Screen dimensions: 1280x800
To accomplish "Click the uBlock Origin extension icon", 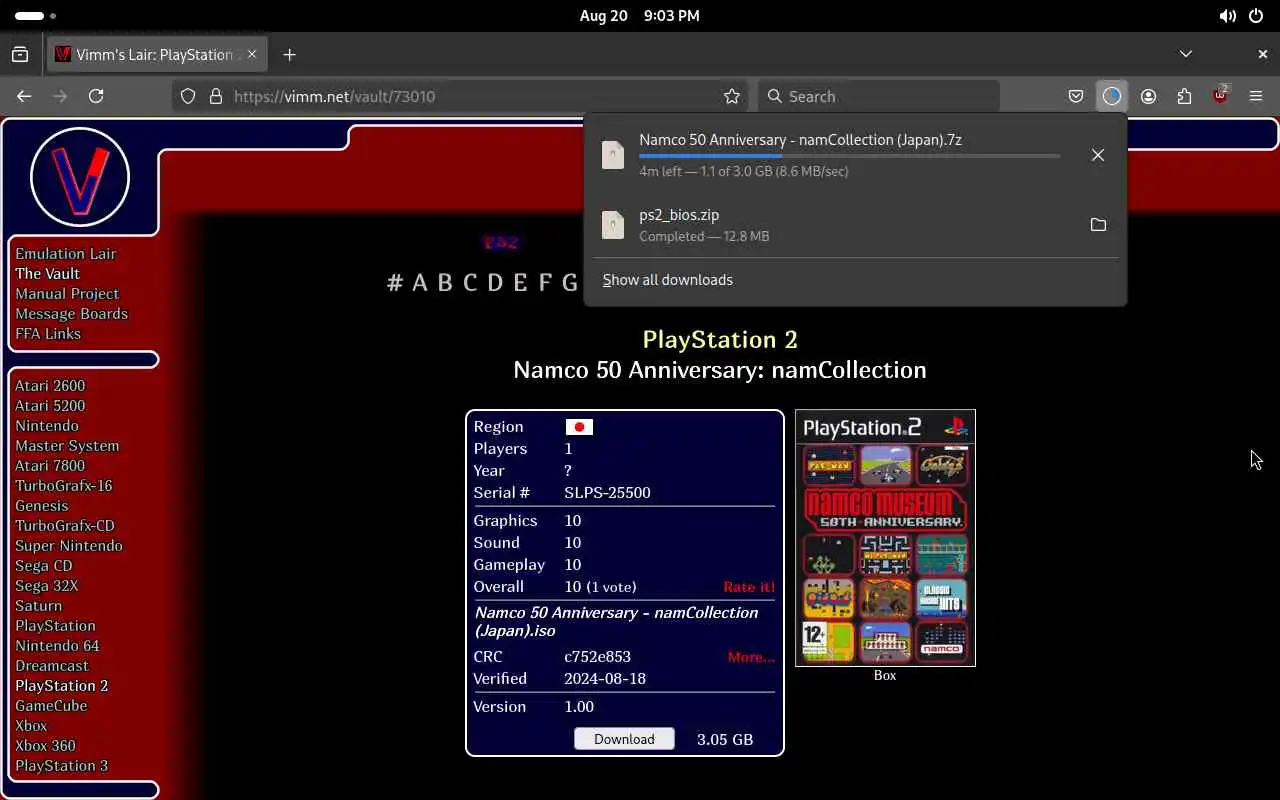I will (x=1220, y=96).
